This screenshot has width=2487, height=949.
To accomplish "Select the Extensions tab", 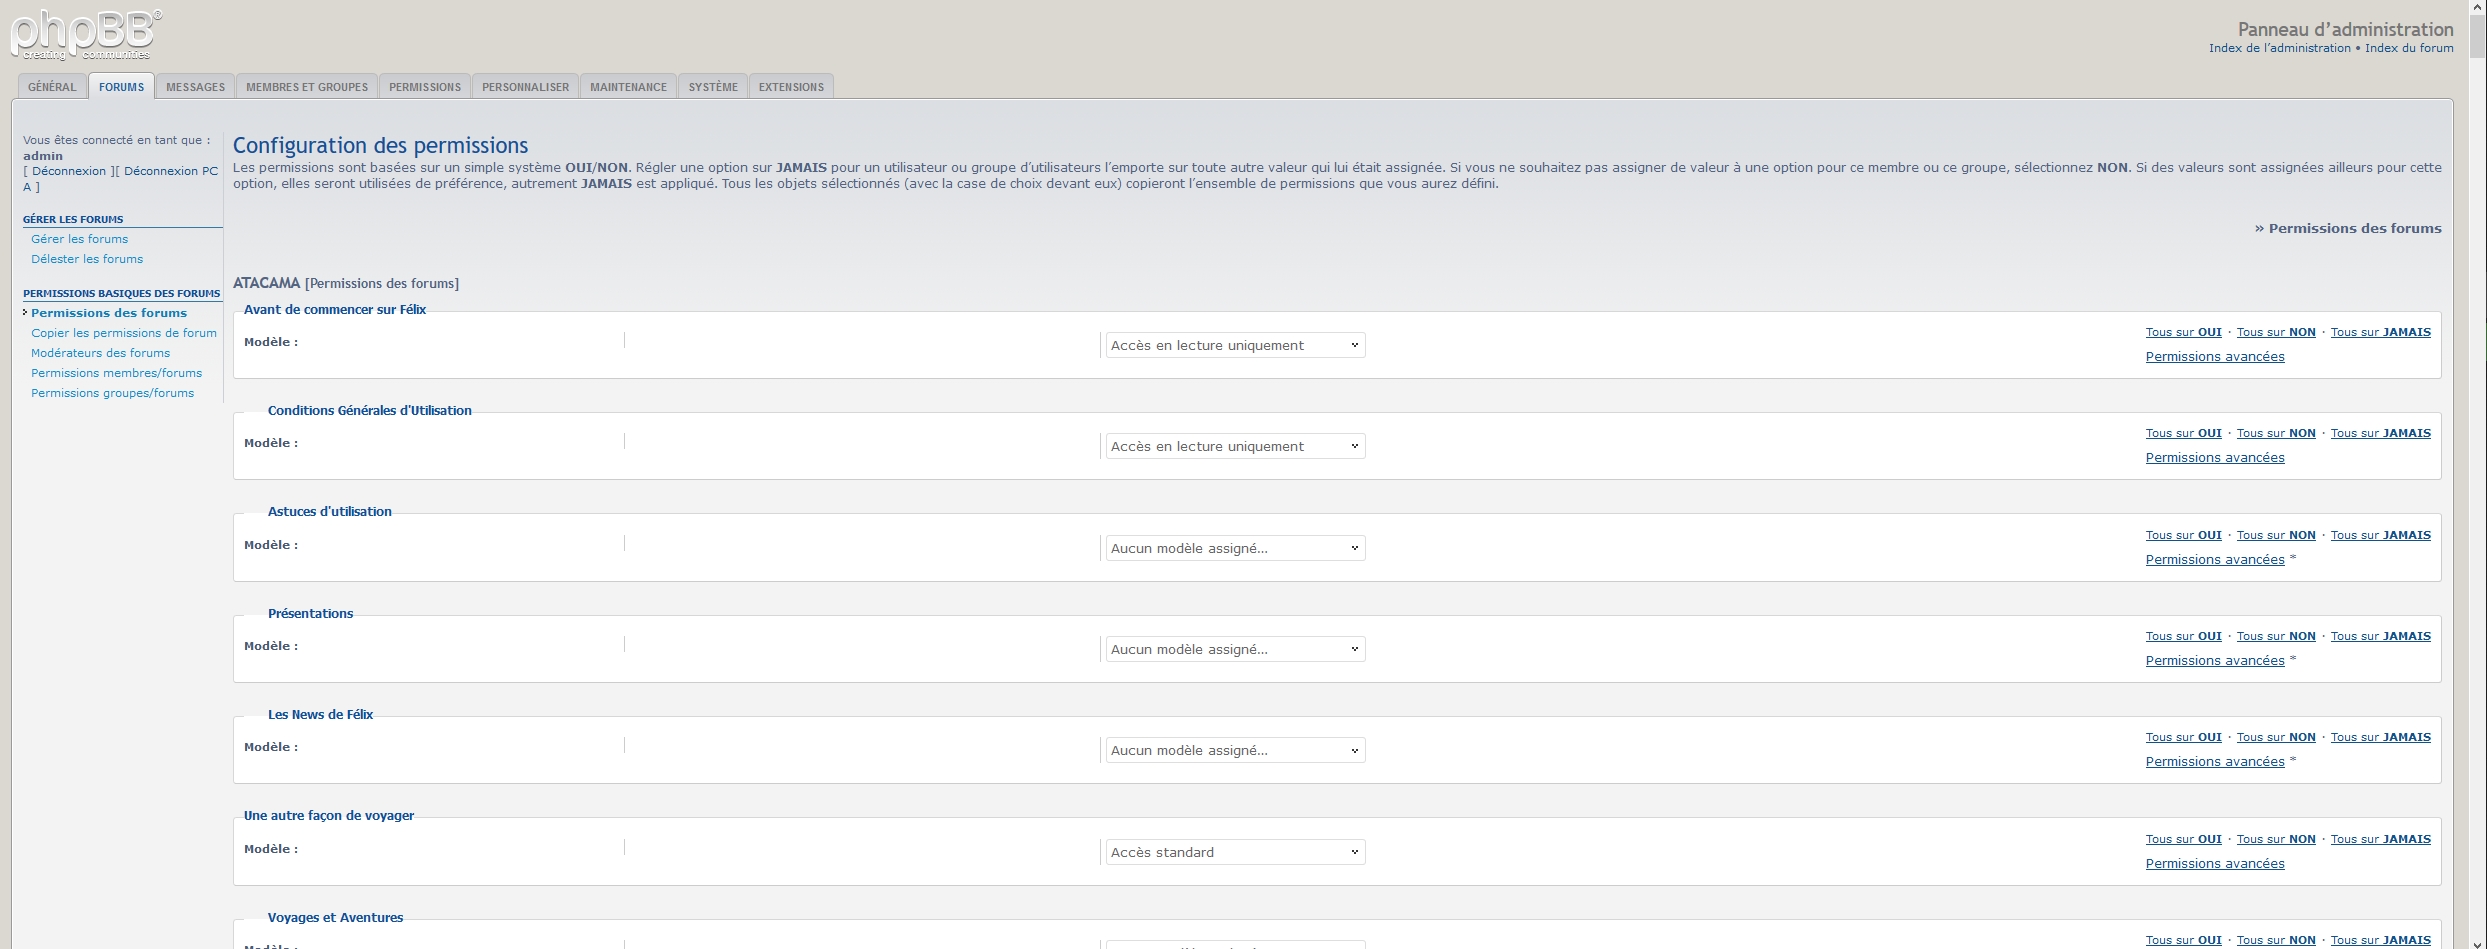I will tap(791, 87).
